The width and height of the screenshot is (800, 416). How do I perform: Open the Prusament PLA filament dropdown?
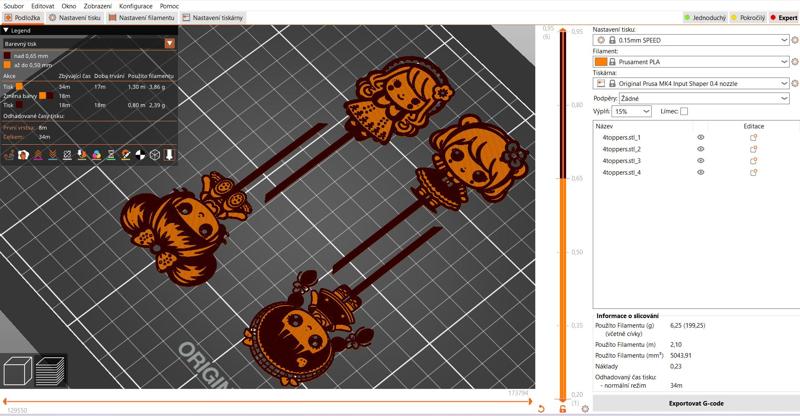coord(691,62)
